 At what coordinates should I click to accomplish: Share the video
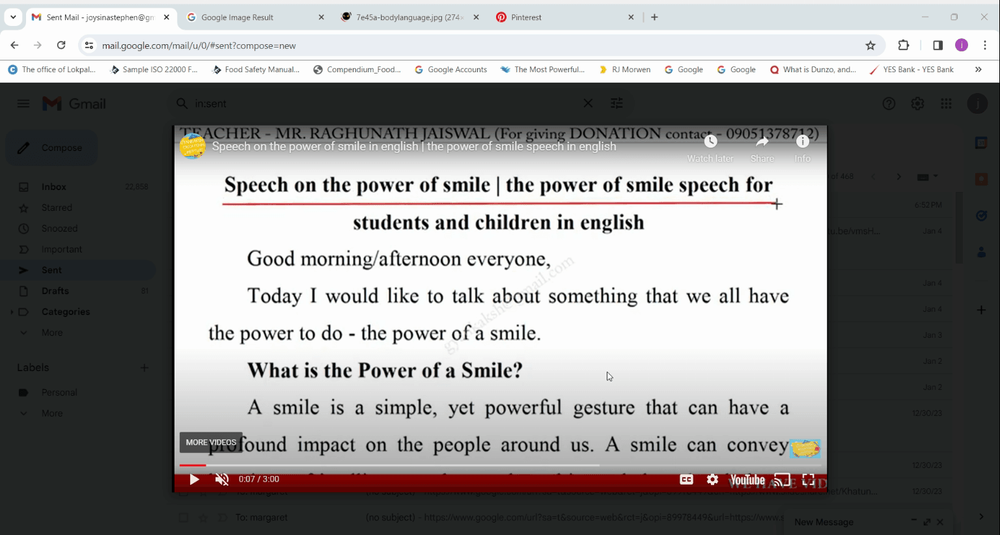pos(762,148)
